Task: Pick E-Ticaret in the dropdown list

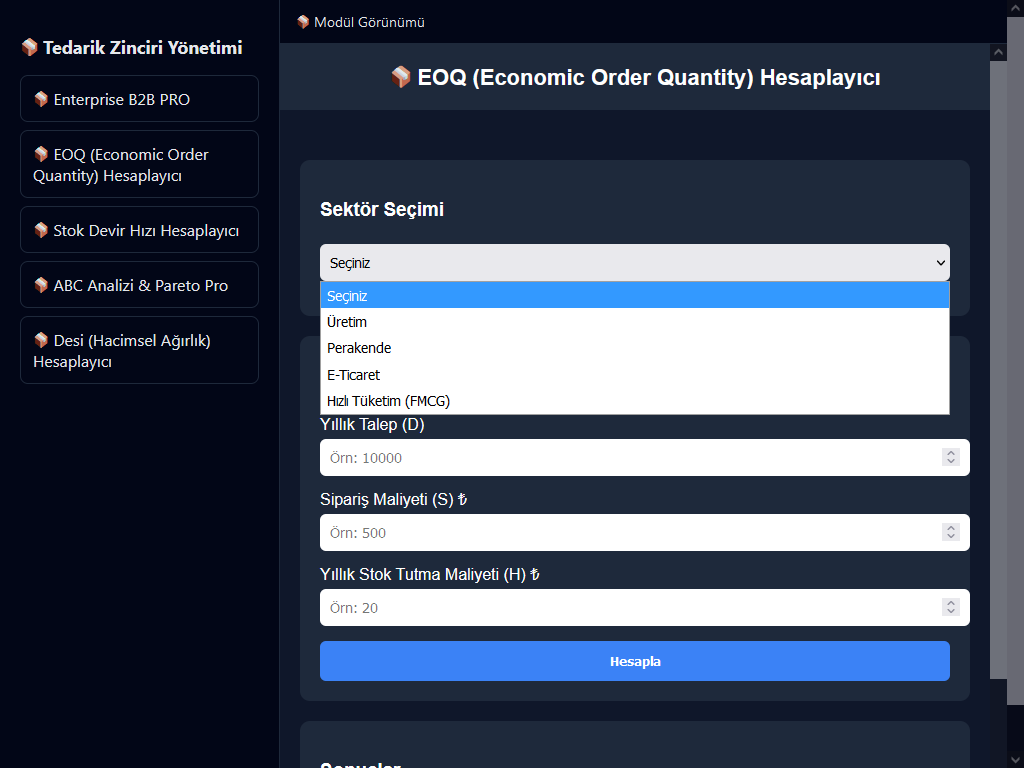Action: [x=634, y=375]
